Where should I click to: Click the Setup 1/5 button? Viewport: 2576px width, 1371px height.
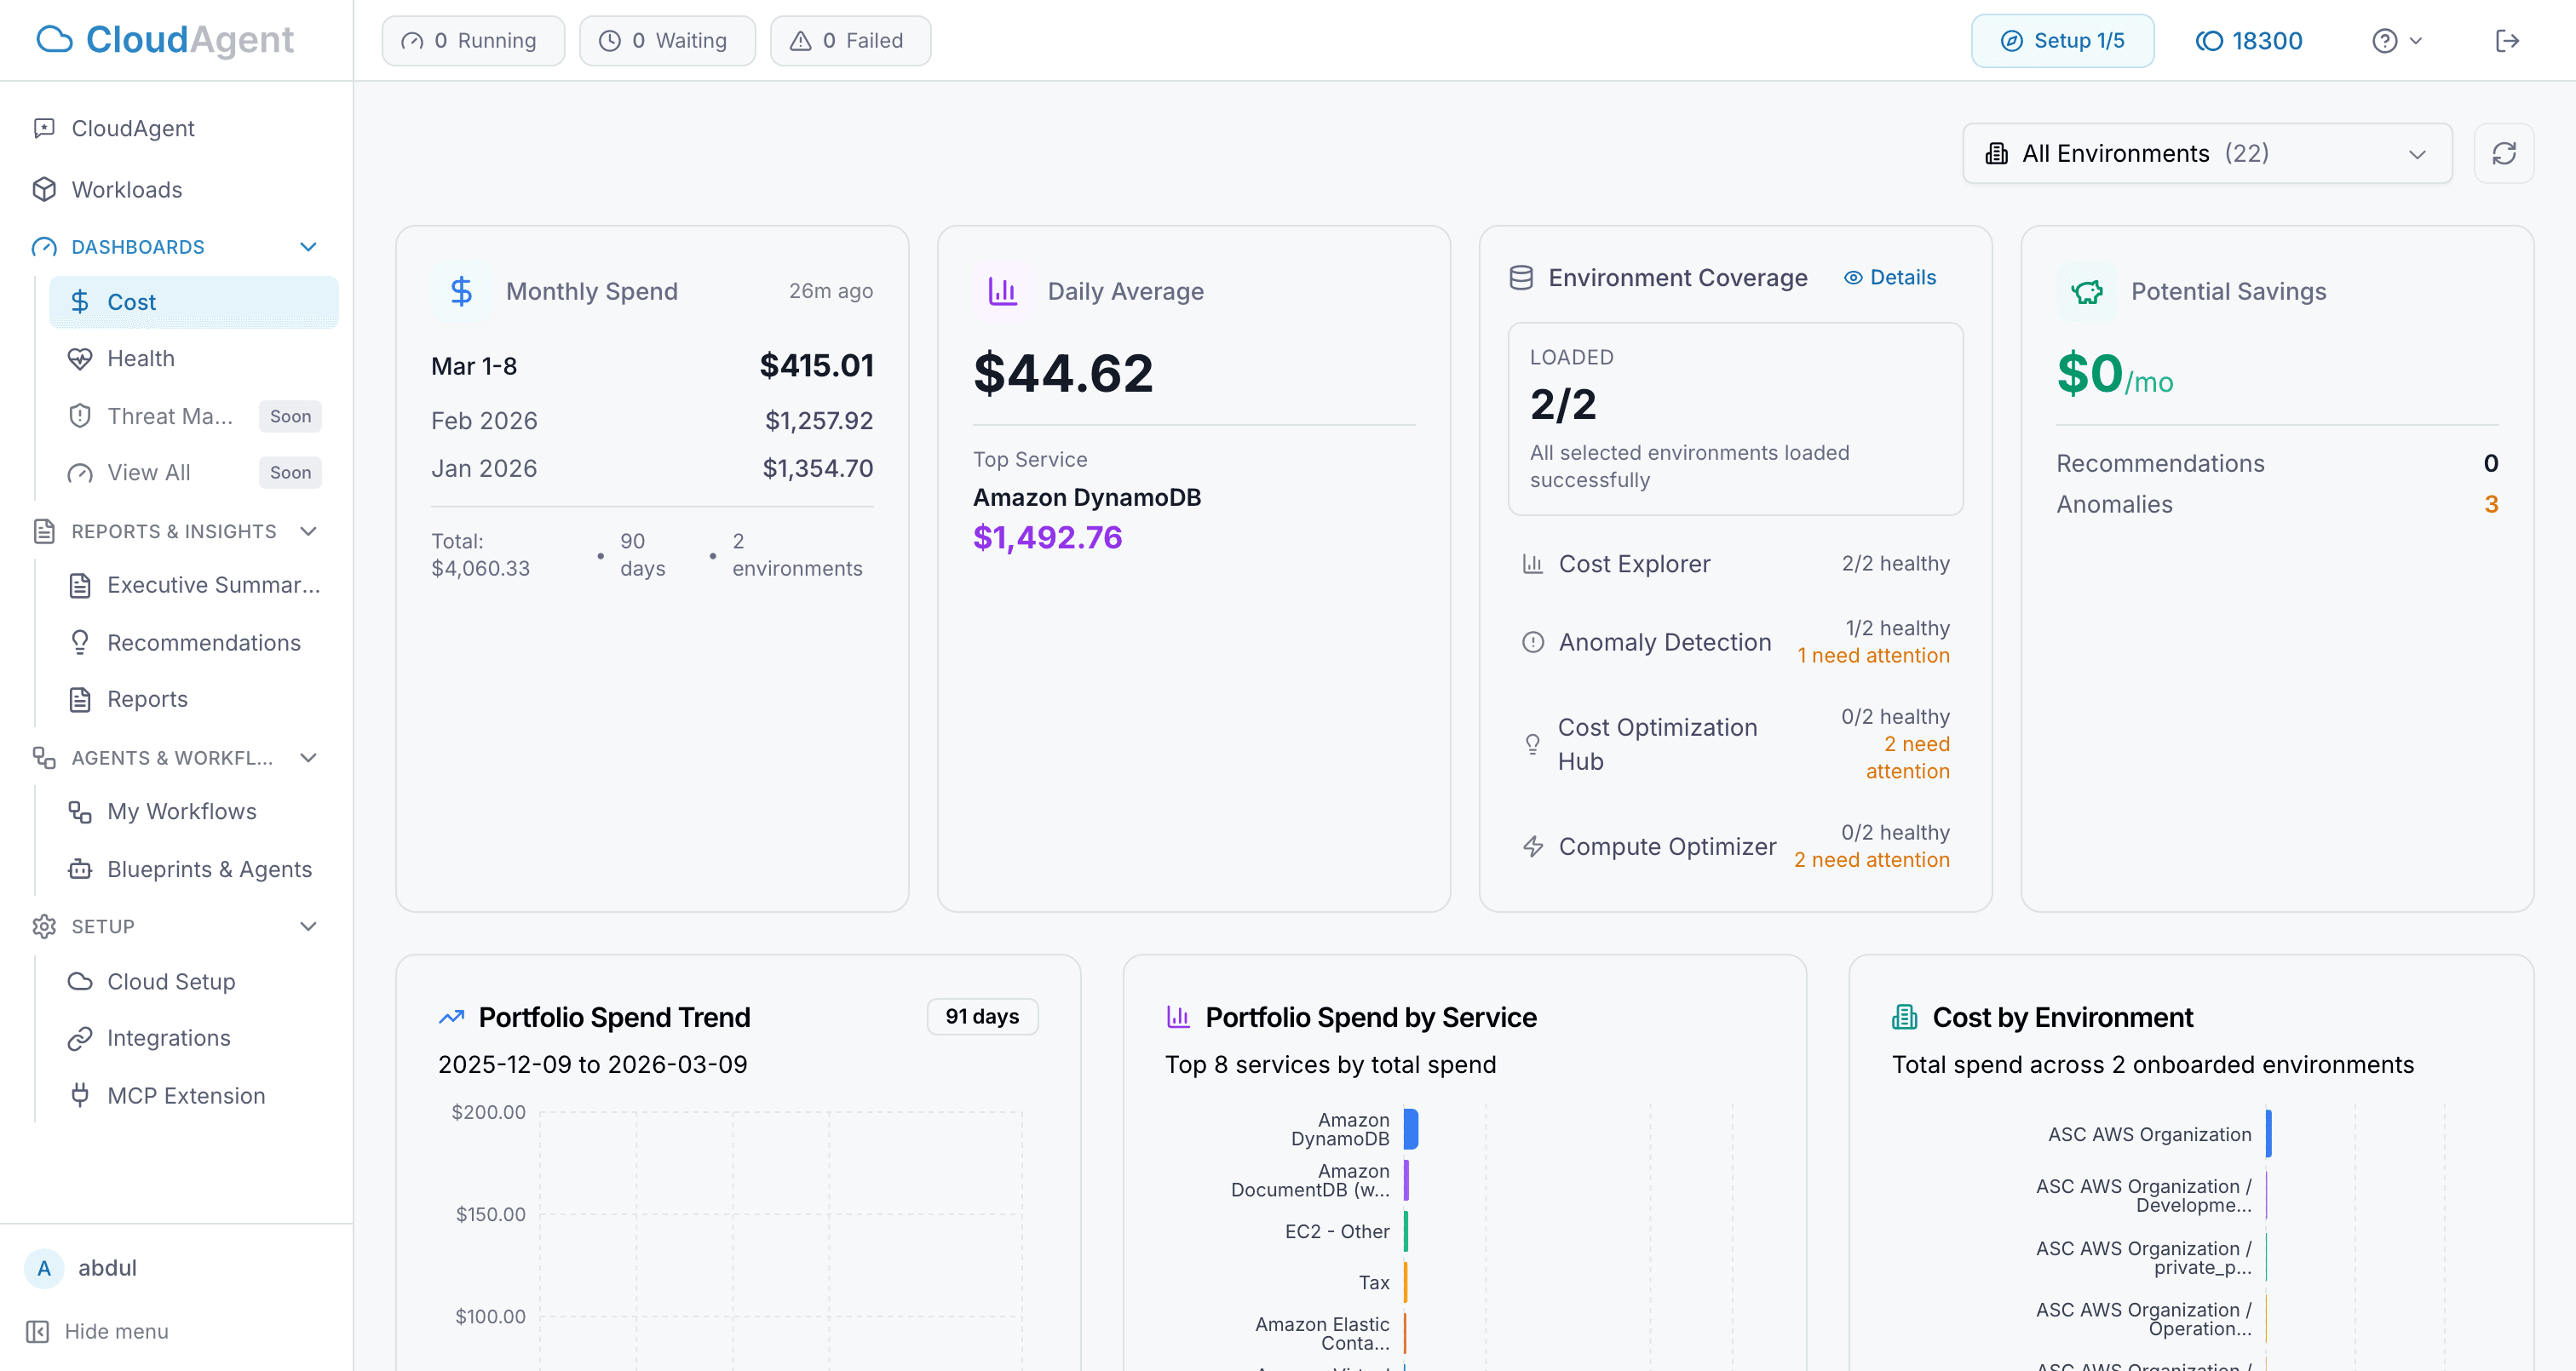[x=2062, y=40]
